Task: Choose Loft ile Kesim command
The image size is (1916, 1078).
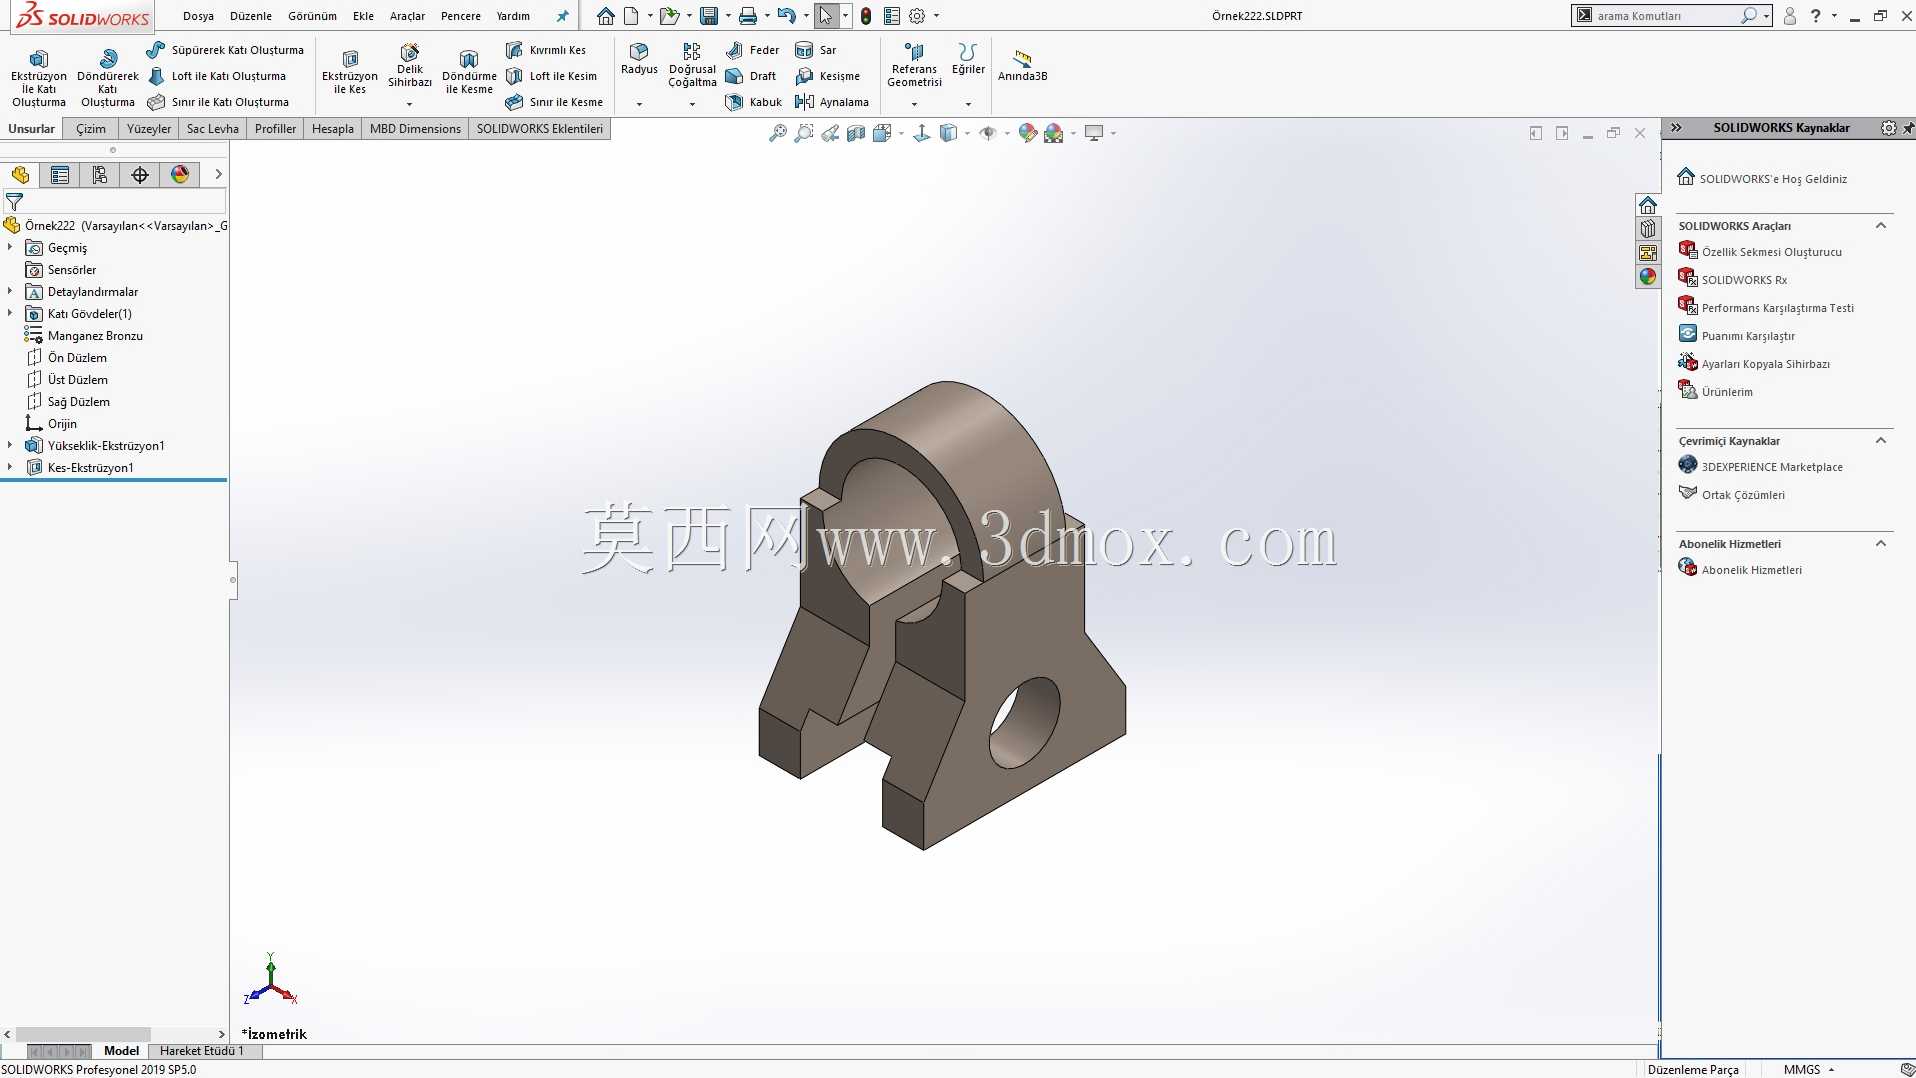Action: click(x=551, y=76)
